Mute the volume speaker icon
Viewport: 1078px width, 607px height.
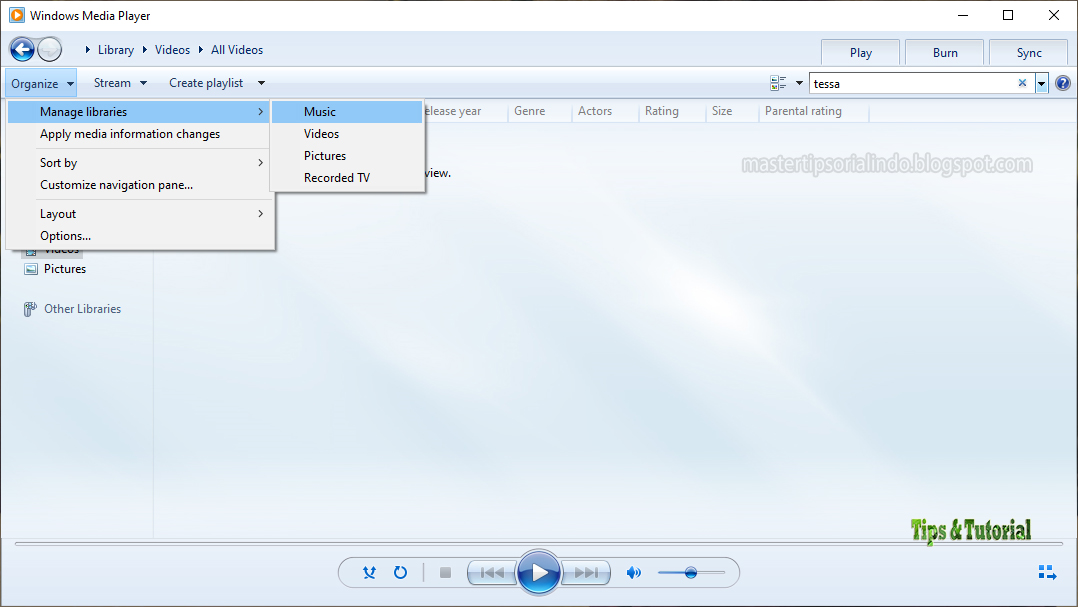click(634, 572)
